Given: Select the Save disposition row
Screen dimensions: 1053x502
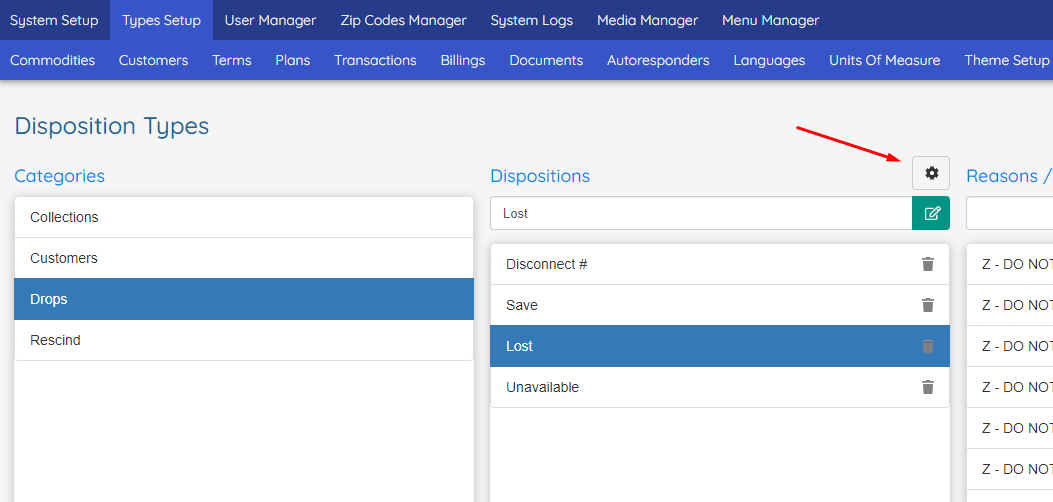Looking at the screenshot, I should point(720,305).
